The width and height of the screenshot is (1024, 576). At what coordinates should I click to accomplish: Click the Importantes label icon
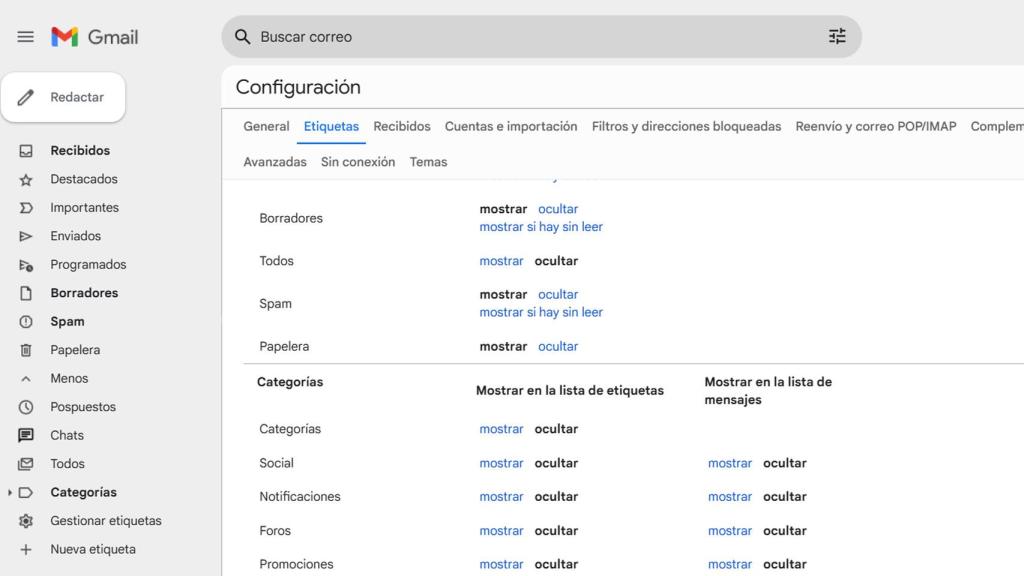tap(25, 208)
